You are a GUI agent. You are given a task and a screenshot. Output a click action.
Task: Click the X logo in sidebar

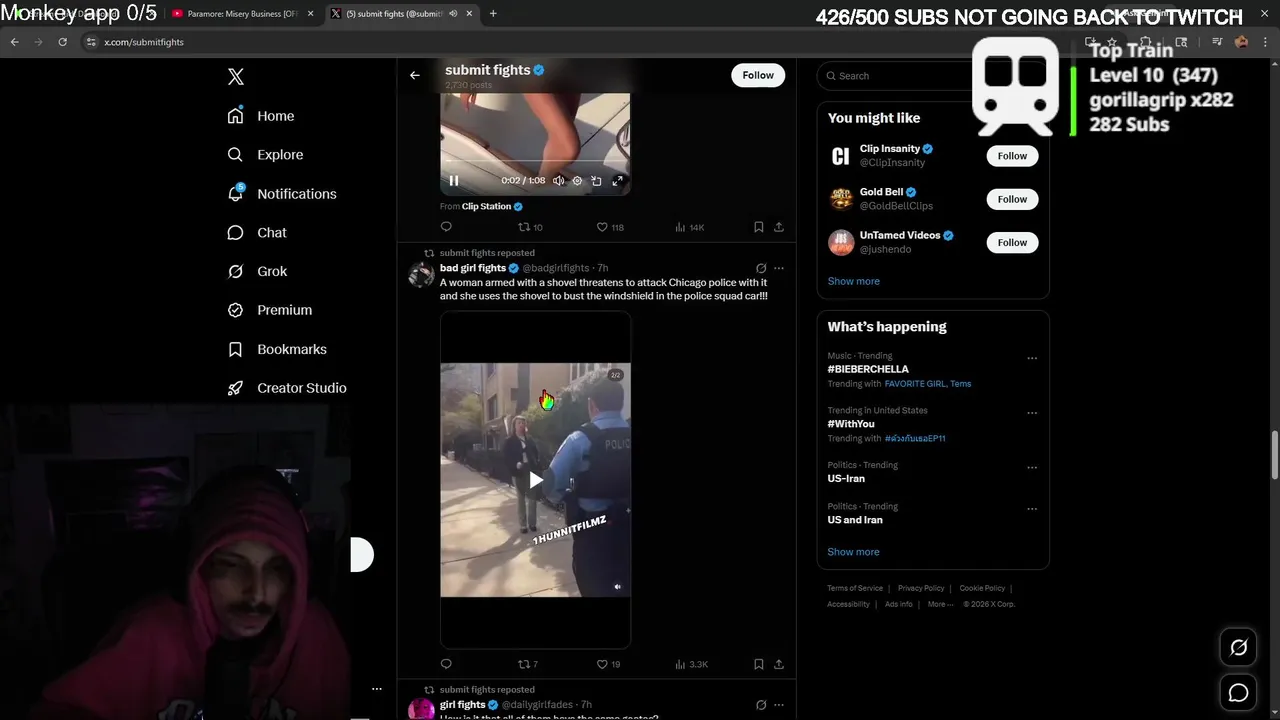[x=236, y=77]
